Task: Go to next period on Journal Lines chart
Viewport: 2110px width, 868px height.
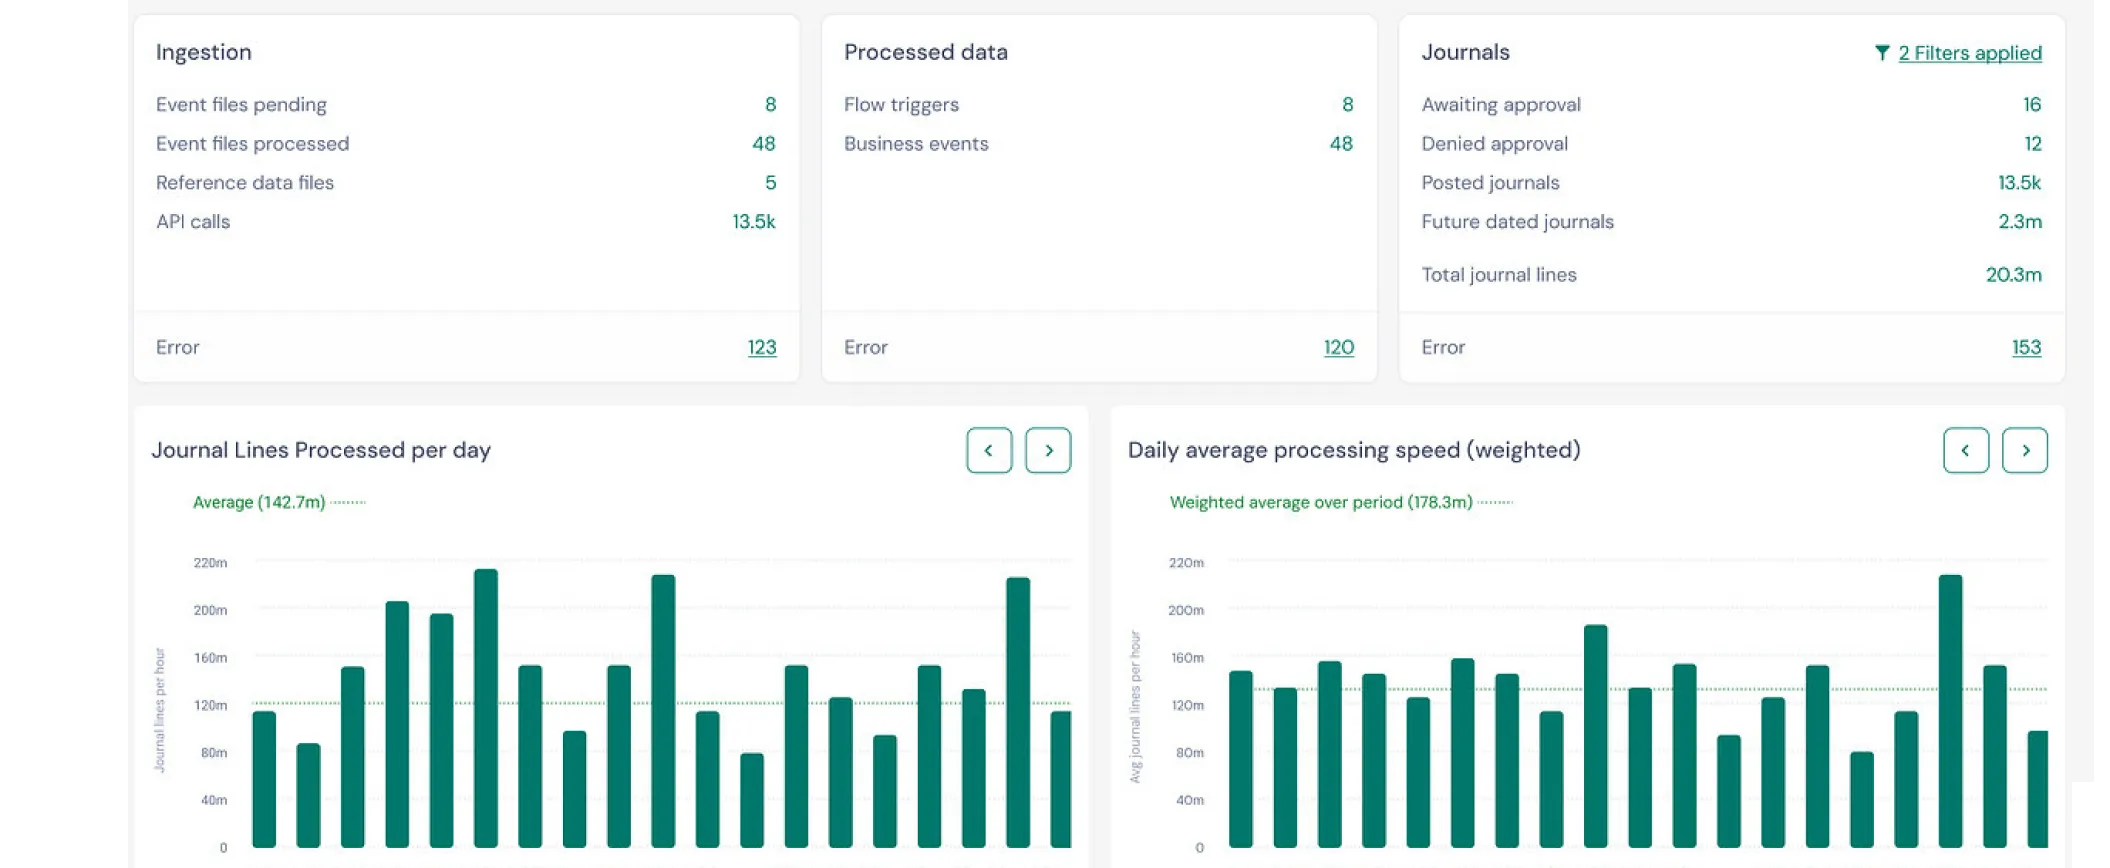Action: tap(1048, 450)
